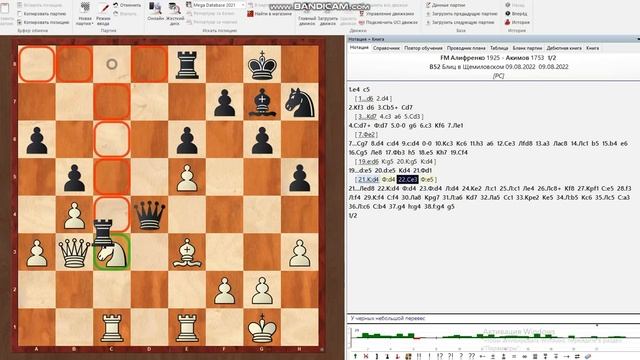Mark position with '+-' white winning symbol
Viewport: 640px width, 360px height.
coord(482,356)
